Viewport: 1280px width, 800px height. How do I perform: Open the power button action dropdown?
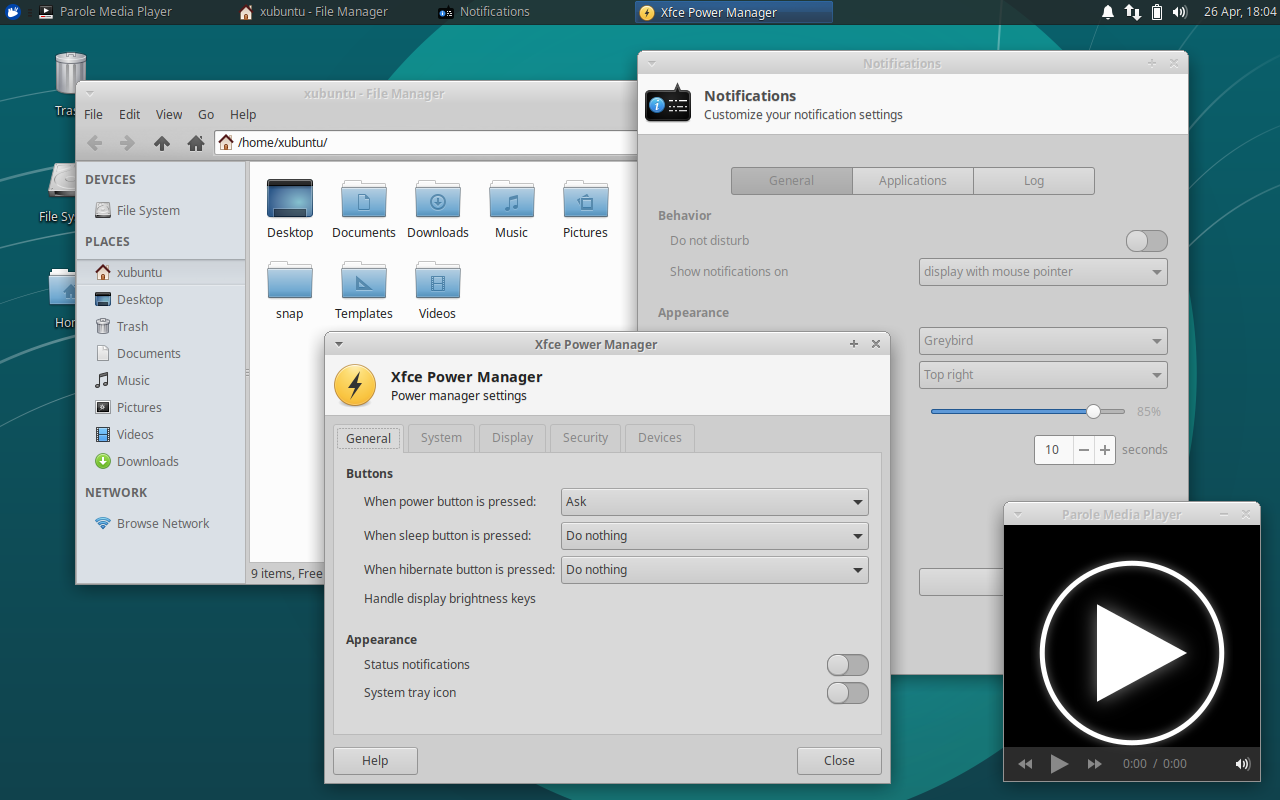point(714,501)
